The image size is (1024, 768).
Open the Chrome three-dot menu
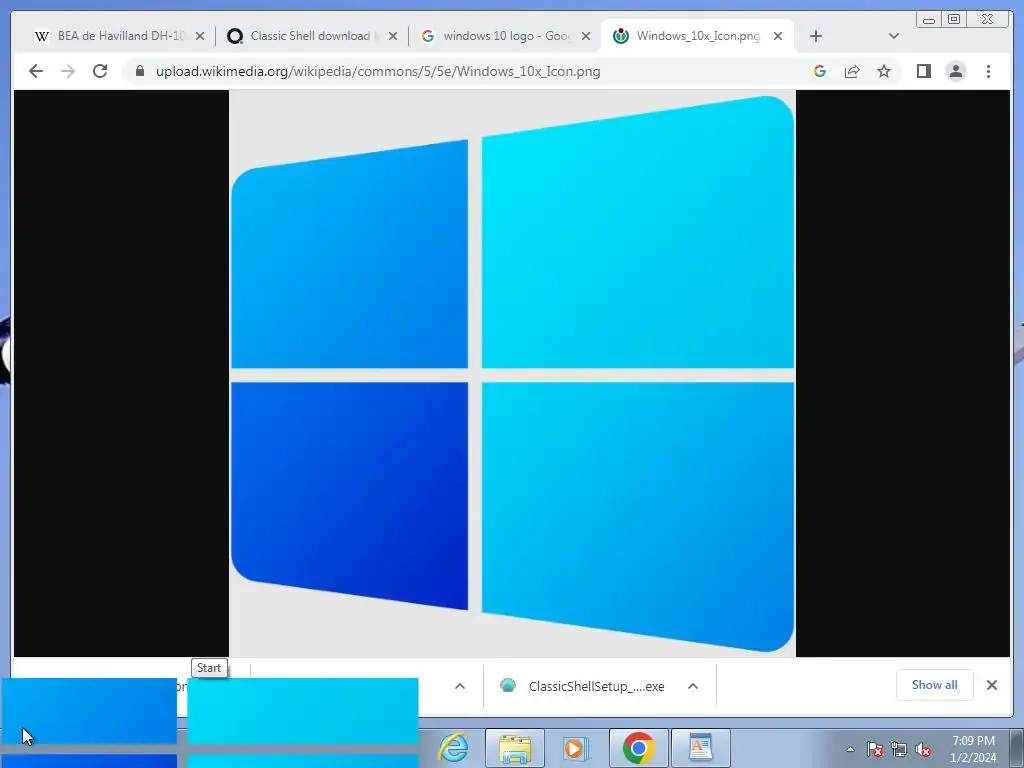988,71
